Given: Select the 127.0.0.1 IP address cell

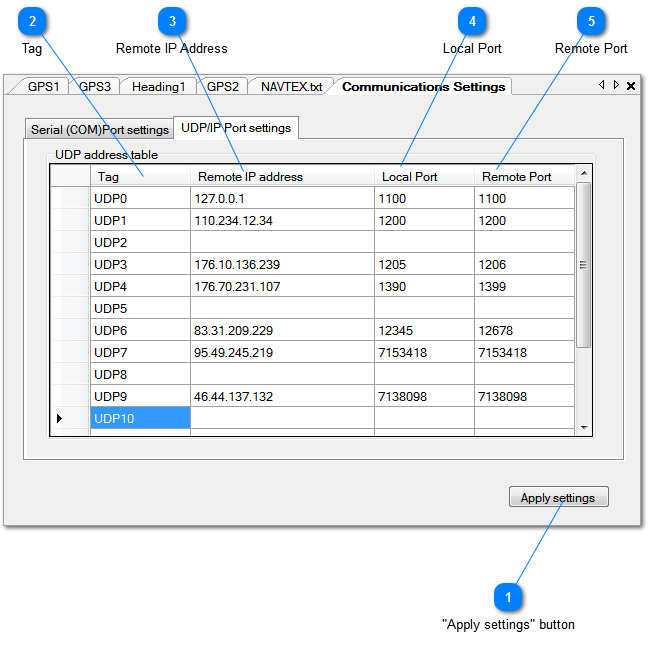Looking at the screenshot, I should click(282, 198).
